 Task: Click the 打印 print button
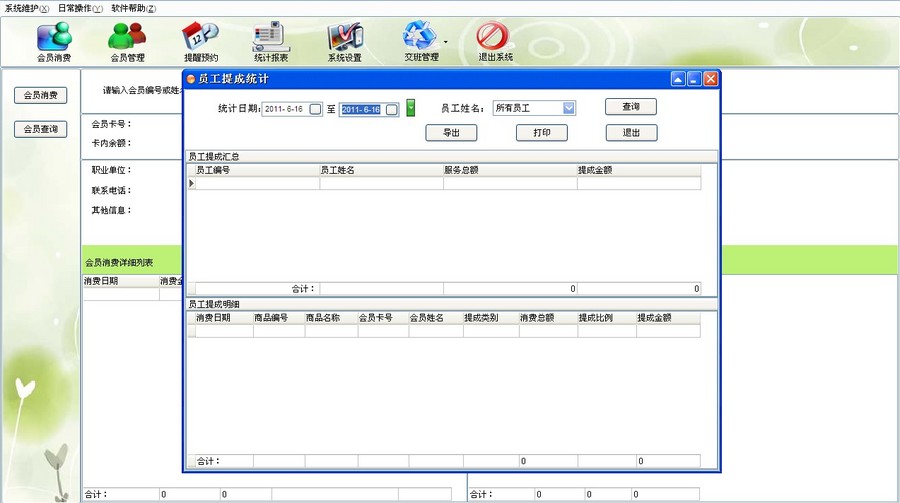(541, 132)
